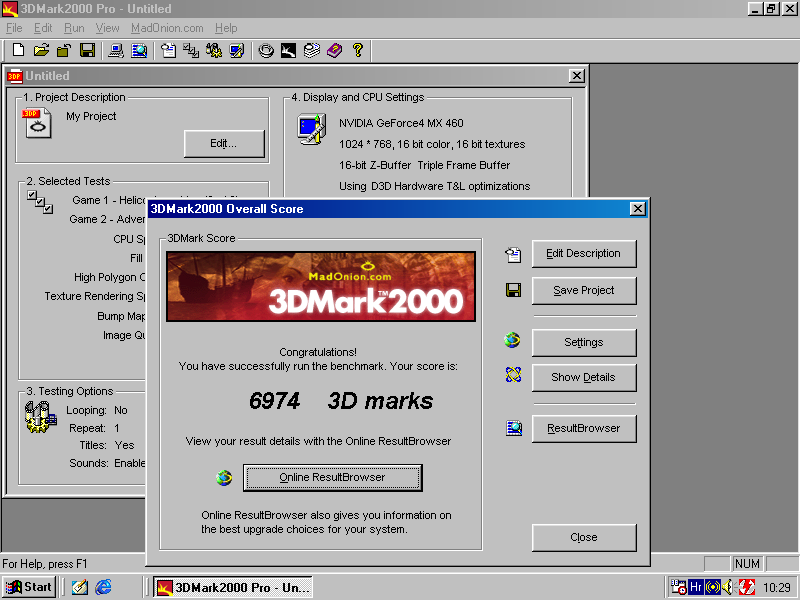Click the '6974' score value
Screen dimensions: 800x600
274,401
